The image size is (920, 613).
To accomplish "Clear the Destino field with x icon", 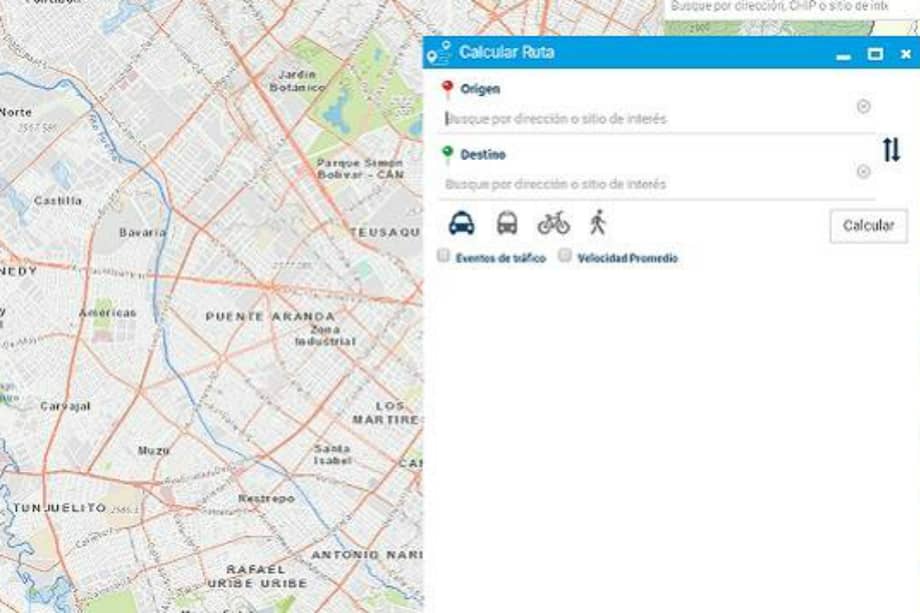I will coord(863,172).
